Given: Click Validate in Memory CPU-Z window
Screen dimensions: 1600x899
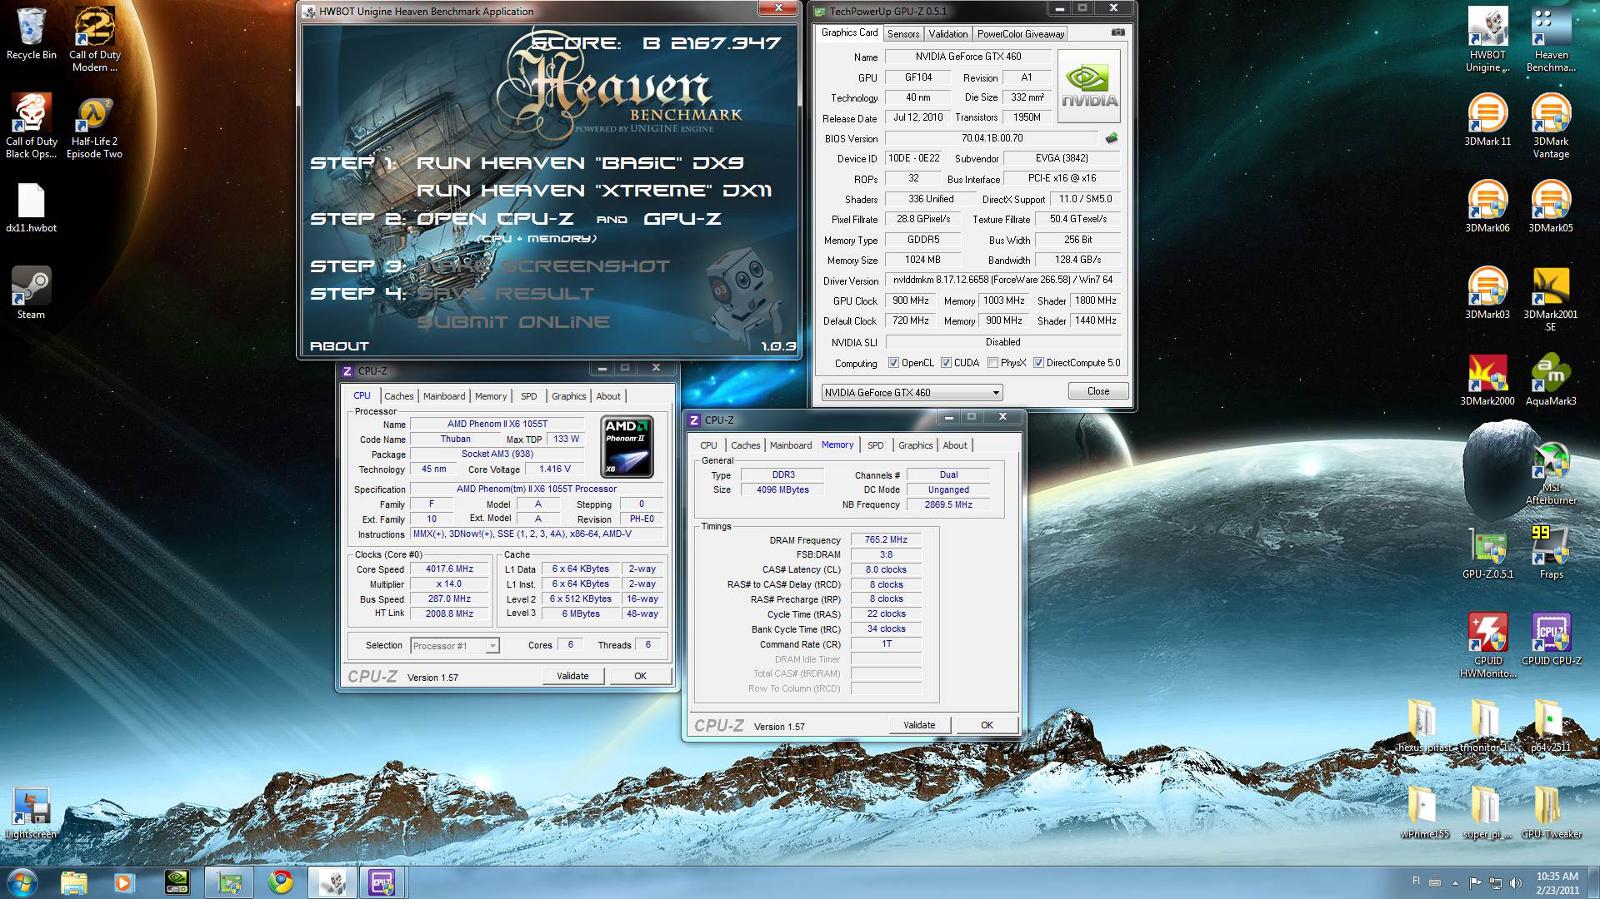Looking at the screenshot, I should (919, 725).
